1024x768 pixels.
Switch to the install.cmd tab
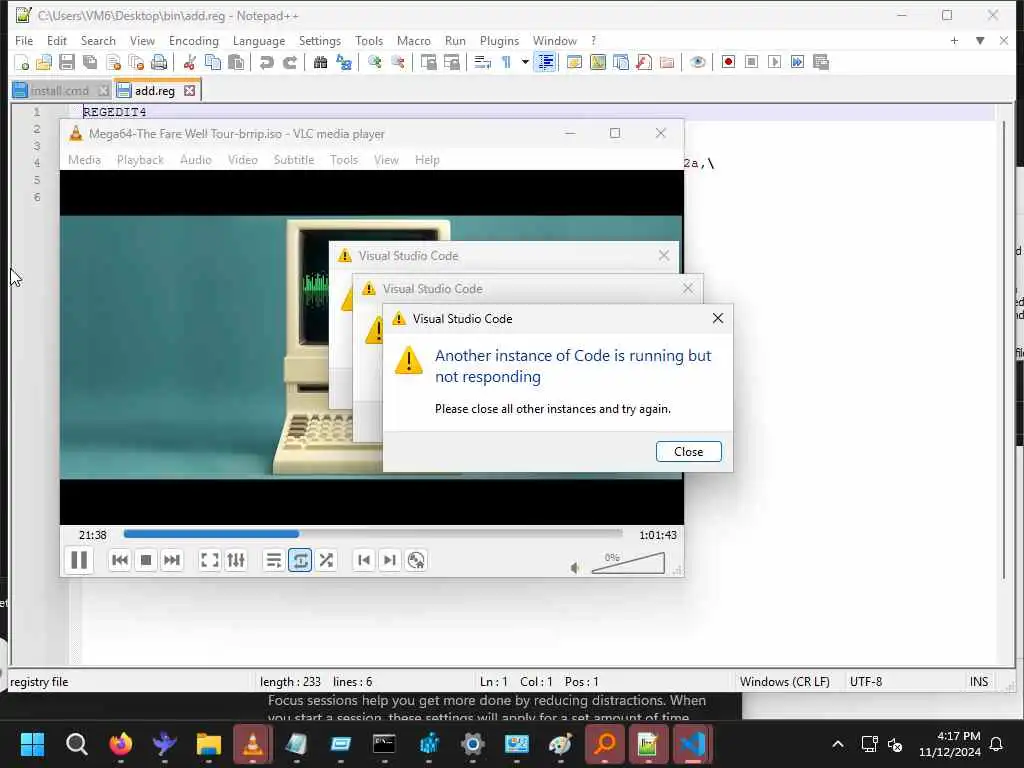(60, 91)
